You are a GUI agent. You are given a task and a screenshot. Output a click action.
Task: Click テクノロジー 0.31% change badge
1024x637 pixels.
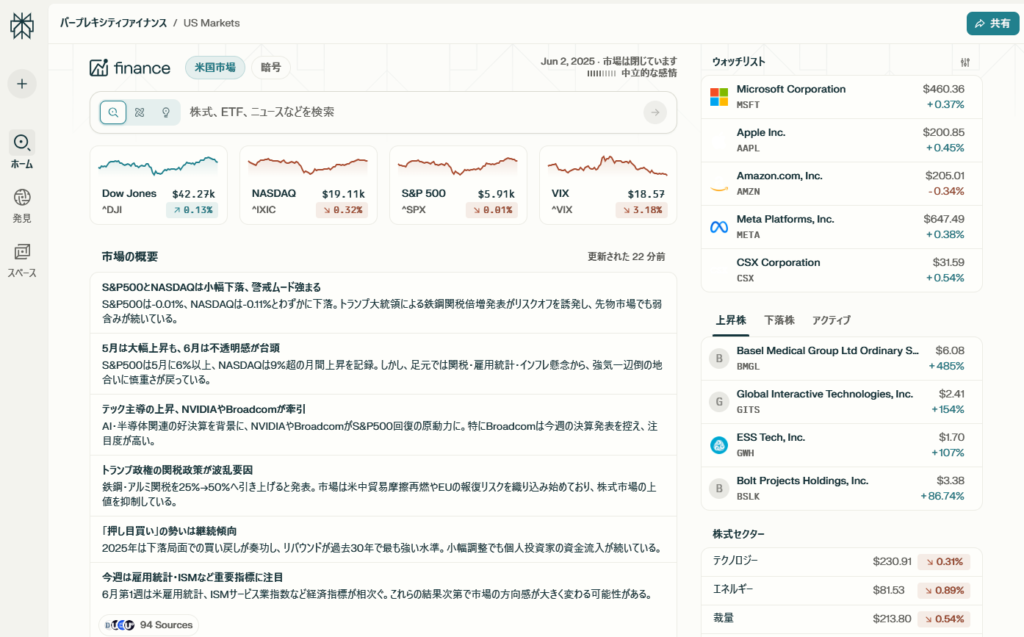coord(944,562)
